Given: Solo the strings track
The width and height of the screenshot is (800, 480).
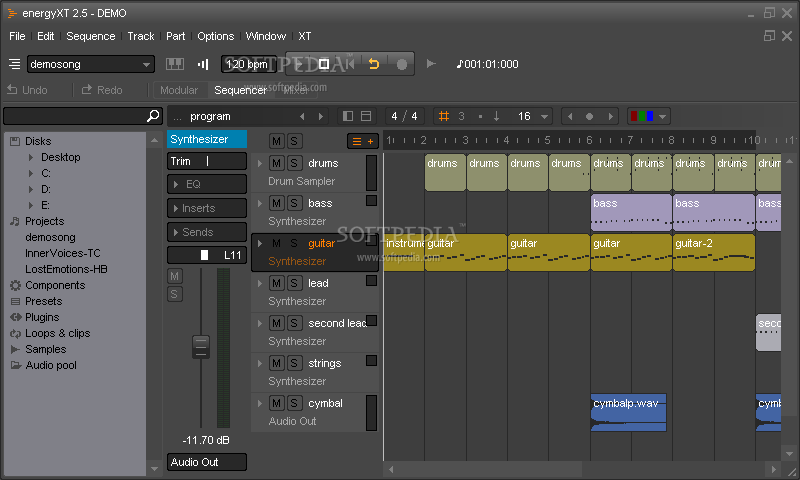Looking at the screenshot, I should 294,363.
